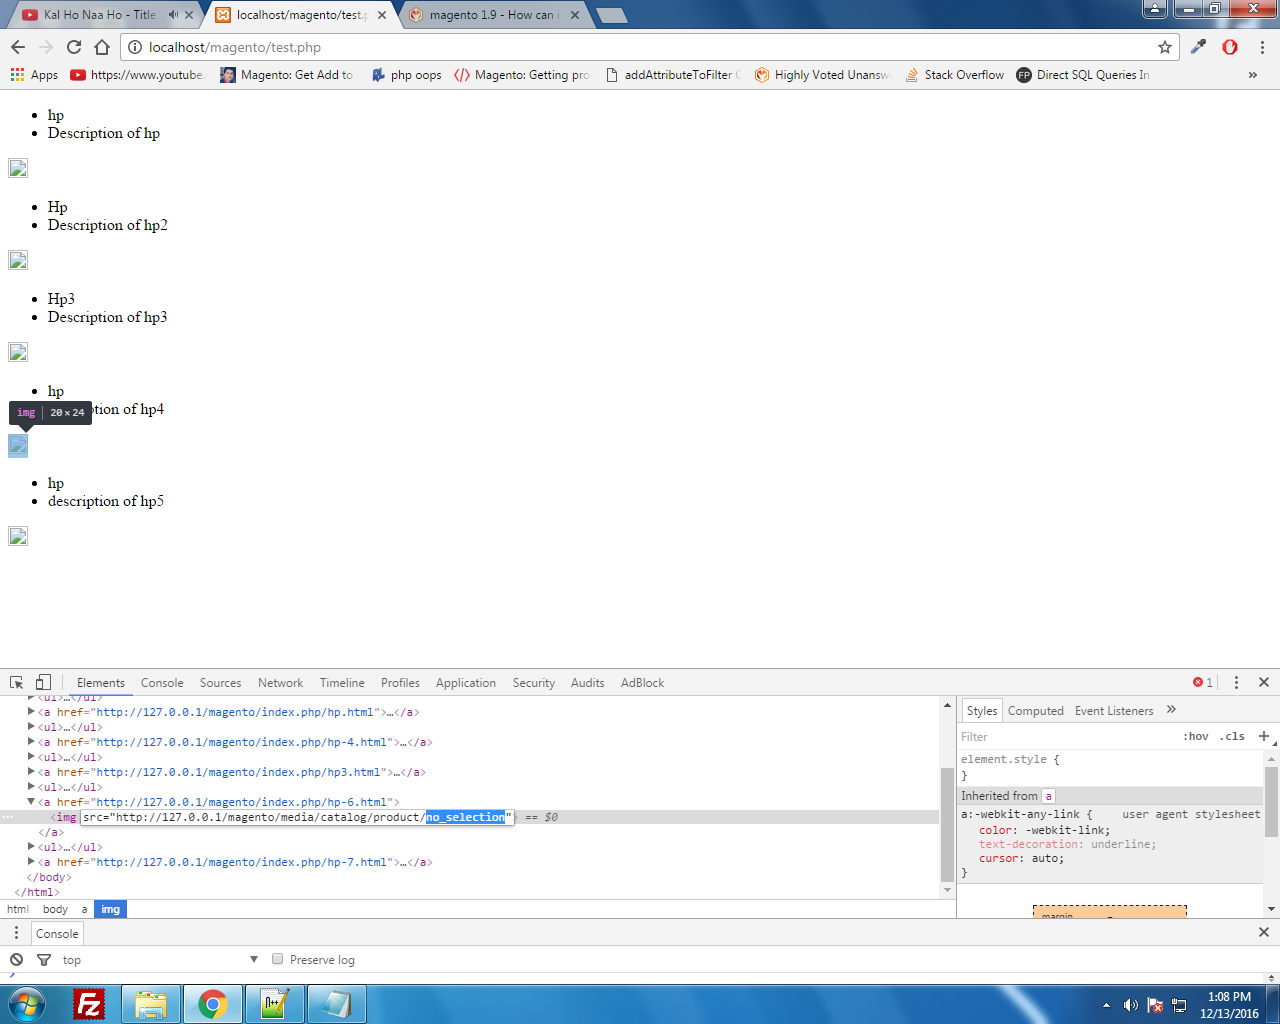Click the Opera extension icon
This screenshot has height=1024, width=1280.
point(1230,47)
